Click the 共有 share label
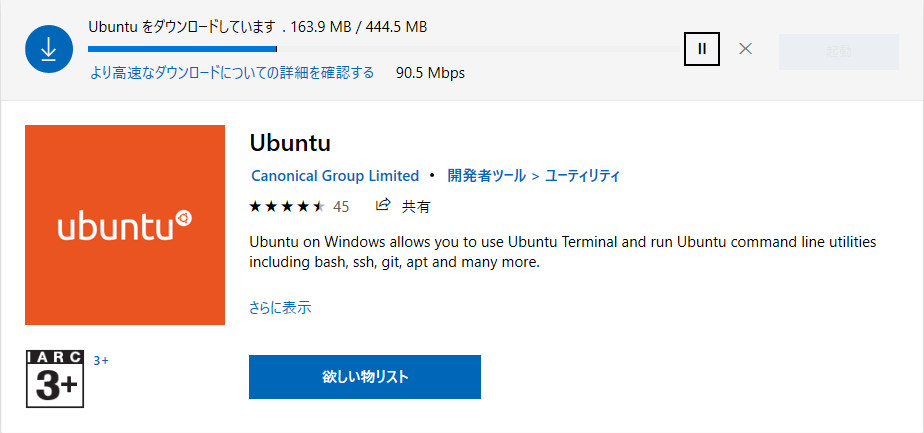924x433 pixels. tap(416, 207)
